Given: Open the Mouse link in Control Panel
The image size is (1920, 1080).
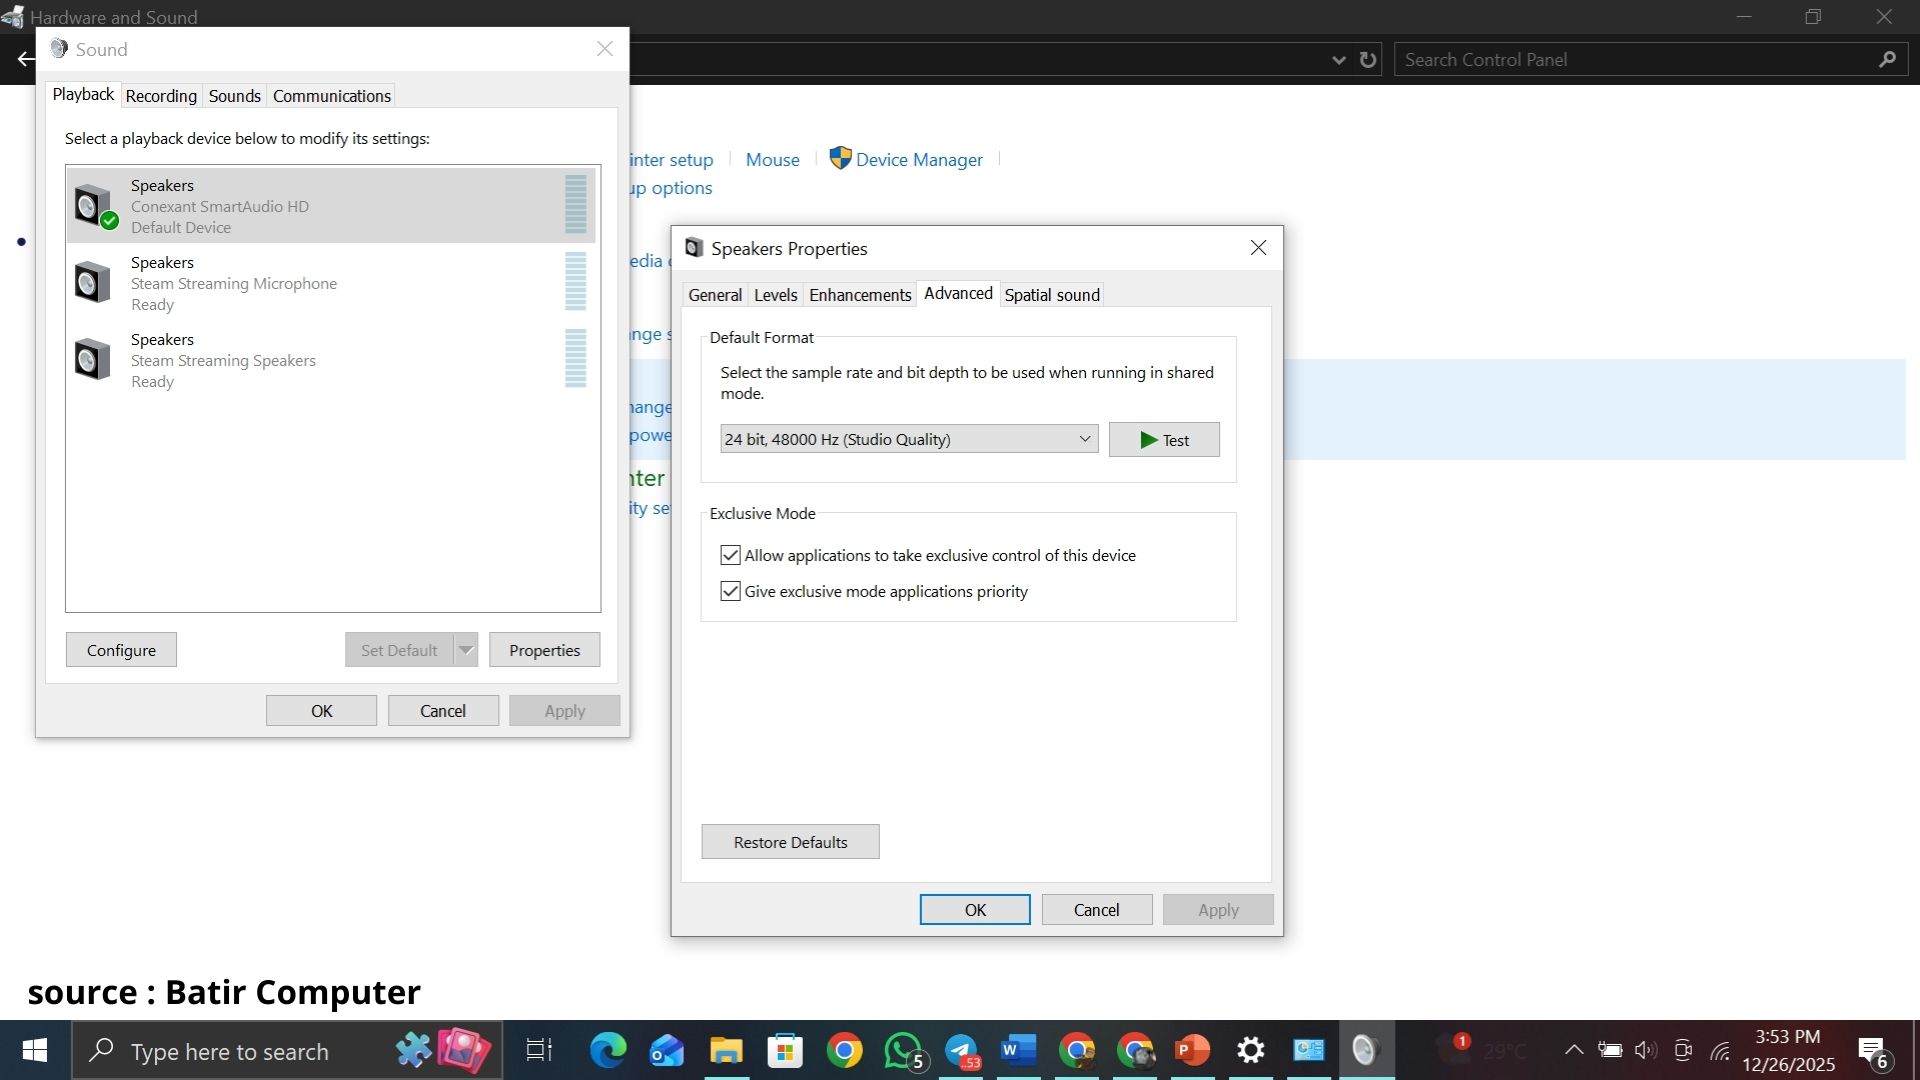Looking at the screenshot, I should (773, 159).
